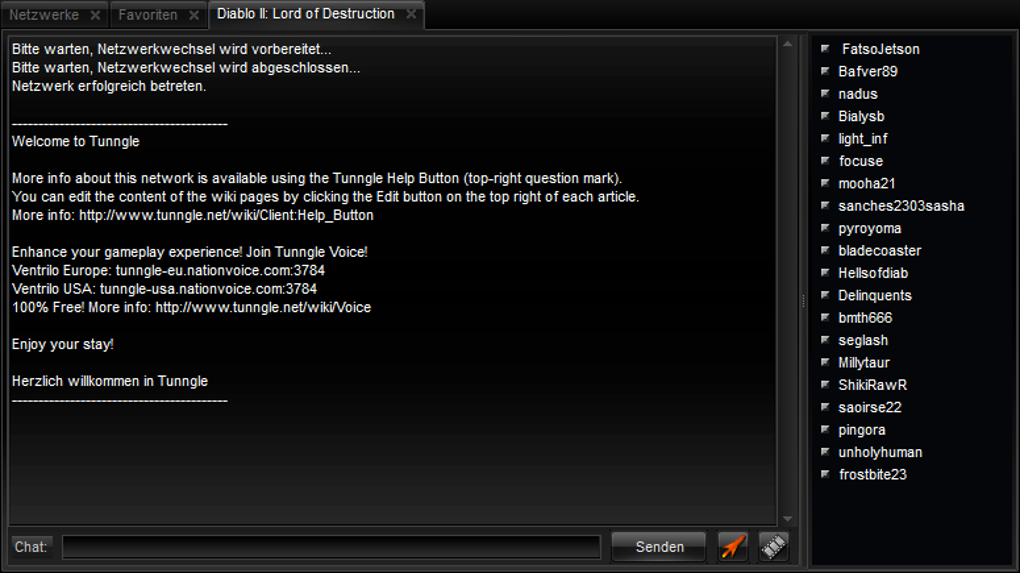Click the chat scrollbar down arrow
The height and width of the screenshot is (573, 1020).
(788, 519)
